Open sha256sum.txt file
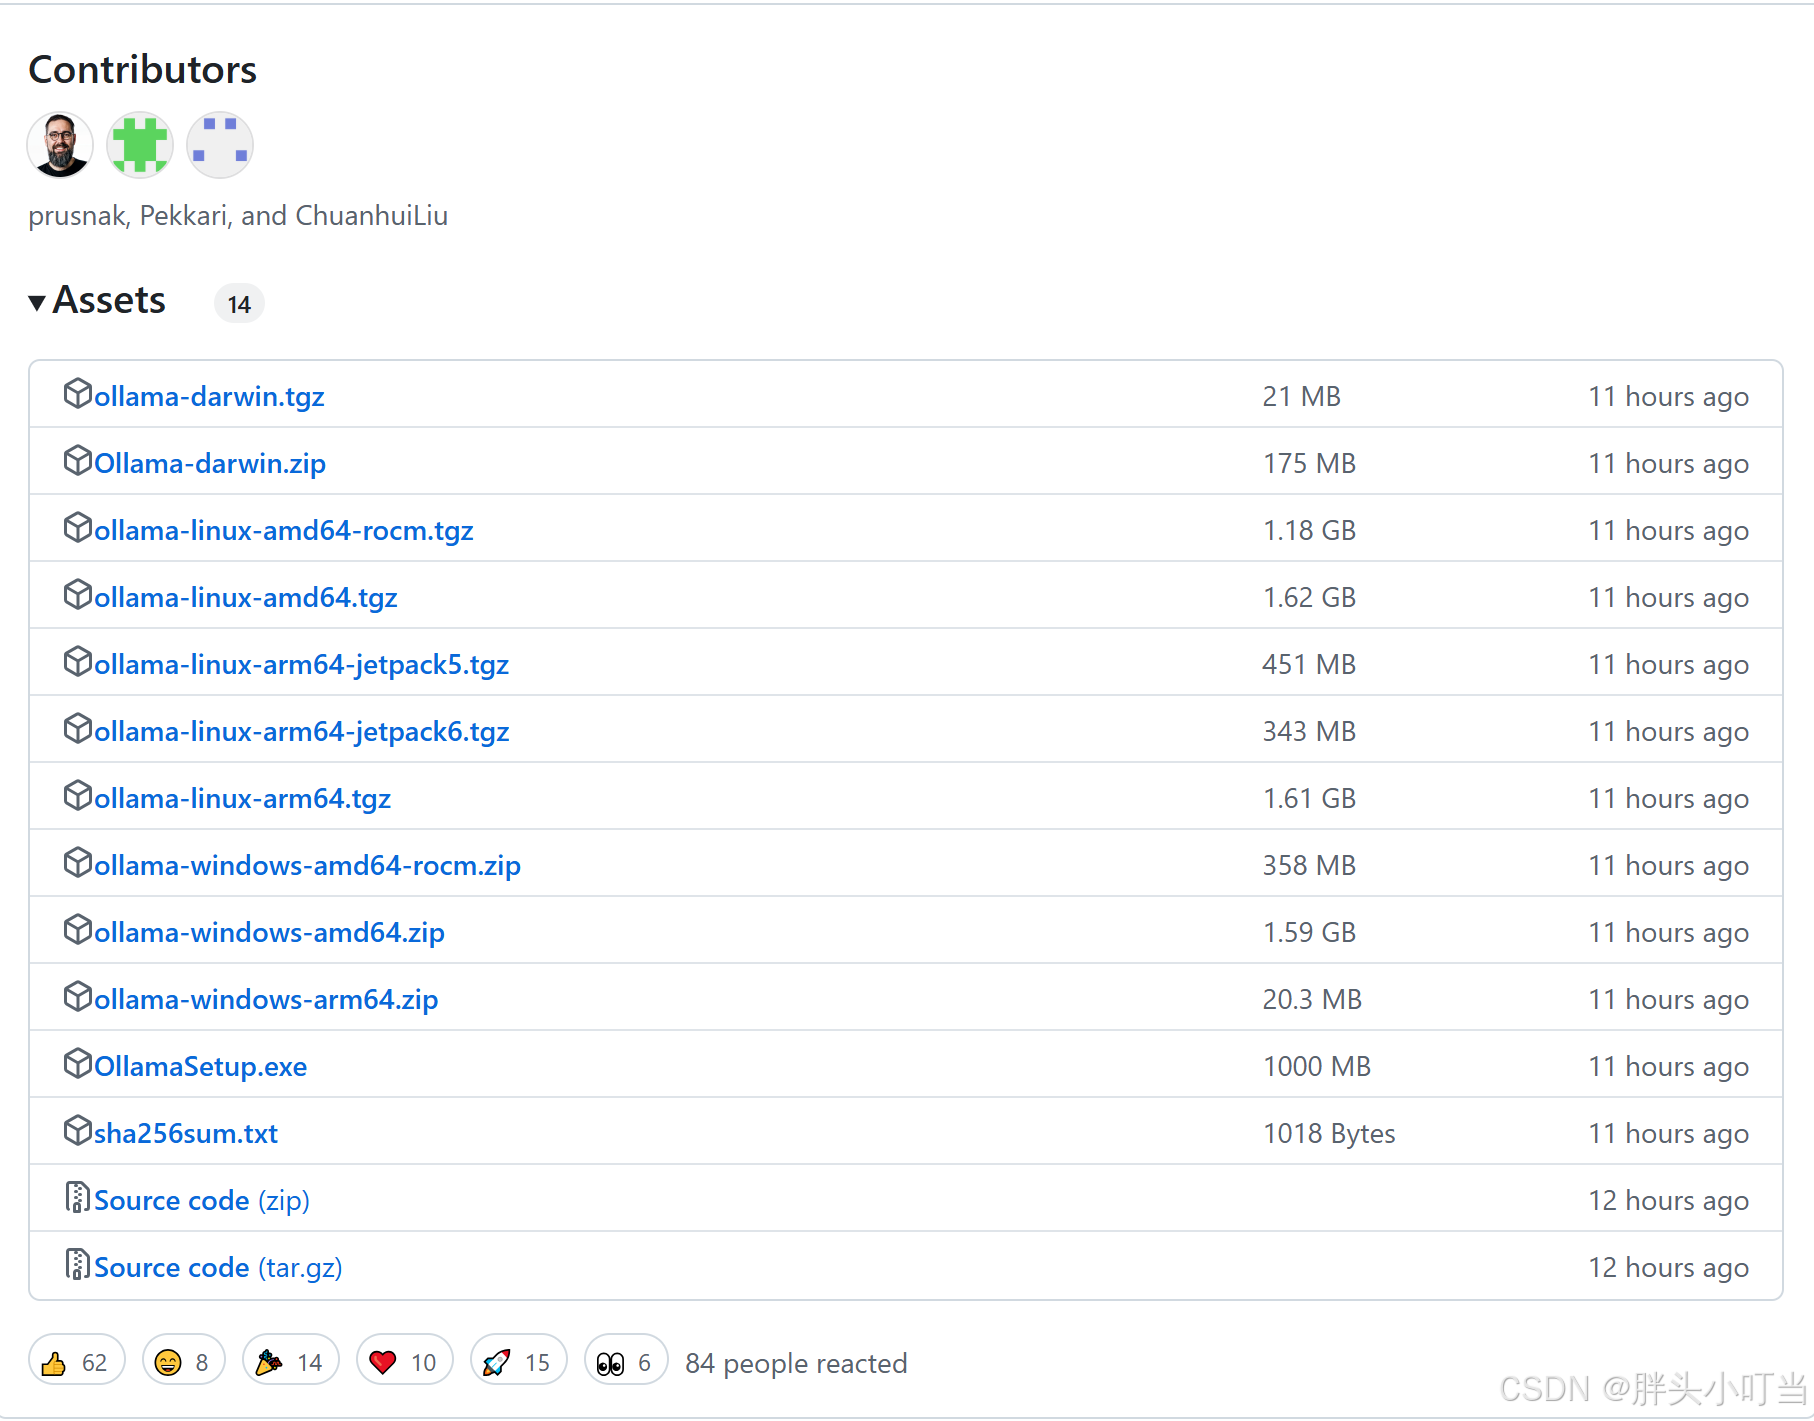This screenshot has height=1421, width=1814. point(186,1133)
